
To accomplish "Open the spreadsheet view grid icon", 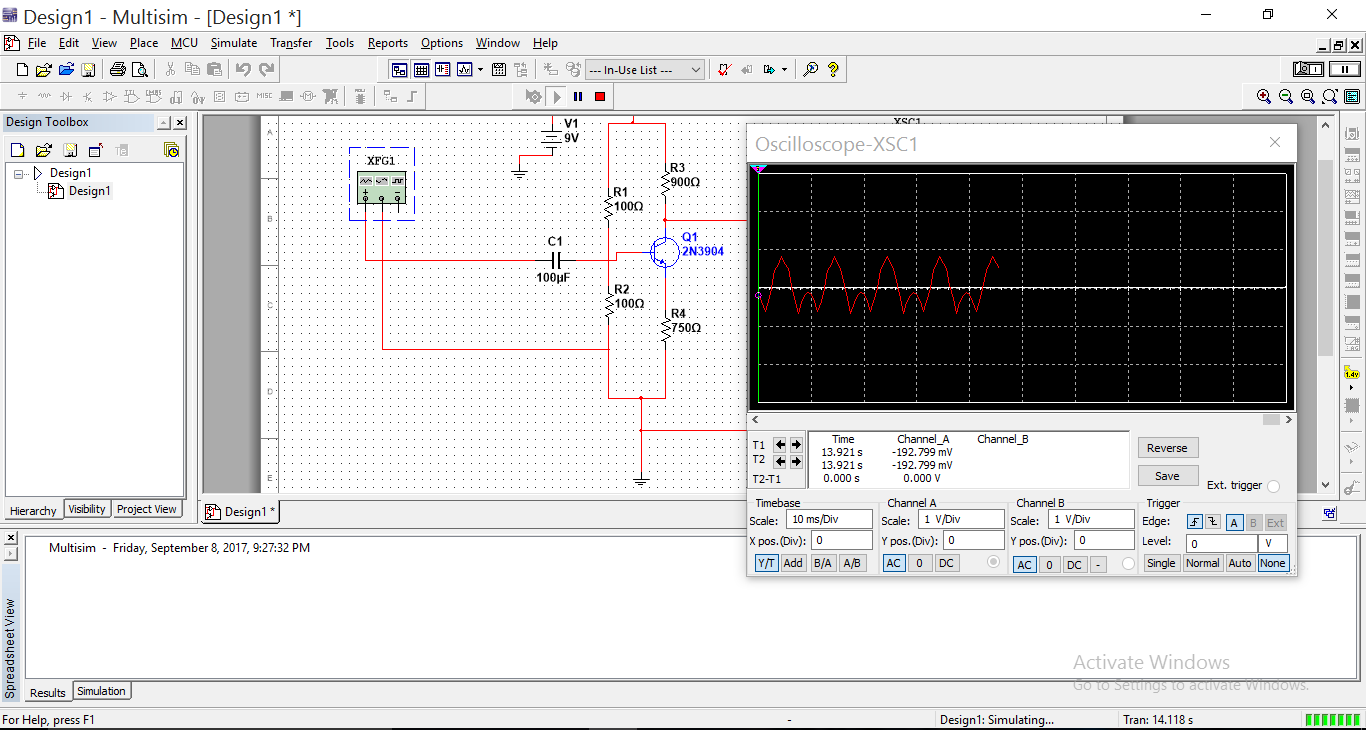I will [421, 69].
